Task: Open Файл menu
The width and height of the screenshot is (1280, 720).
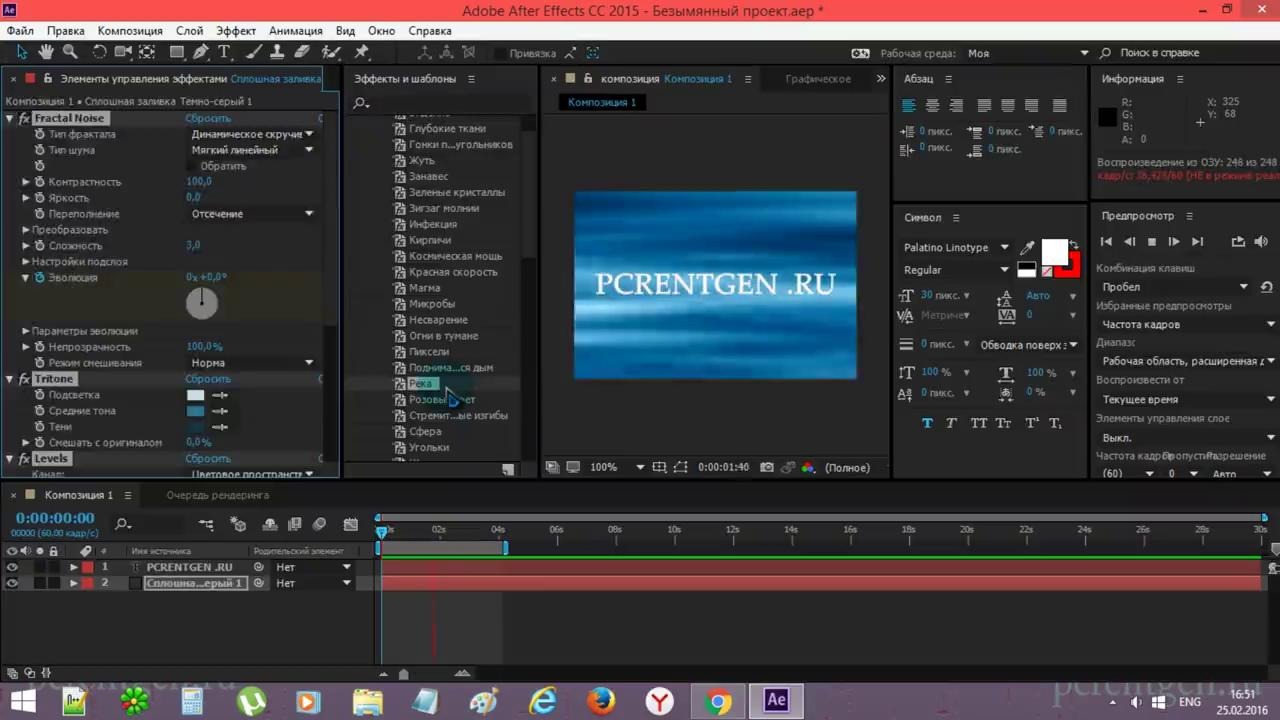Action: point(20,31)
